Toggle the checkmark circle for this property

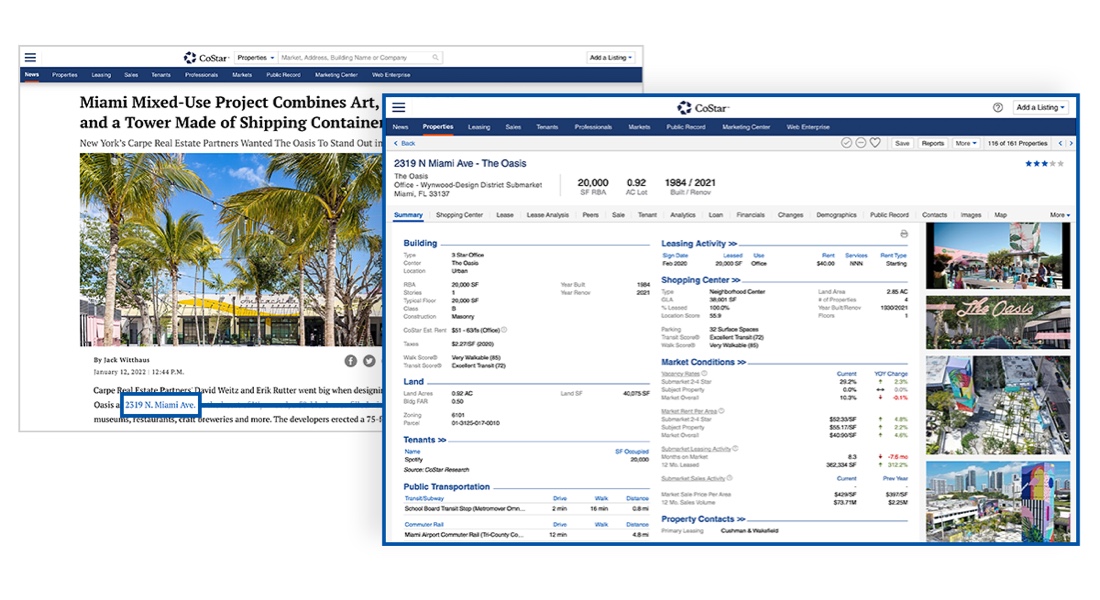coord(847,143)
